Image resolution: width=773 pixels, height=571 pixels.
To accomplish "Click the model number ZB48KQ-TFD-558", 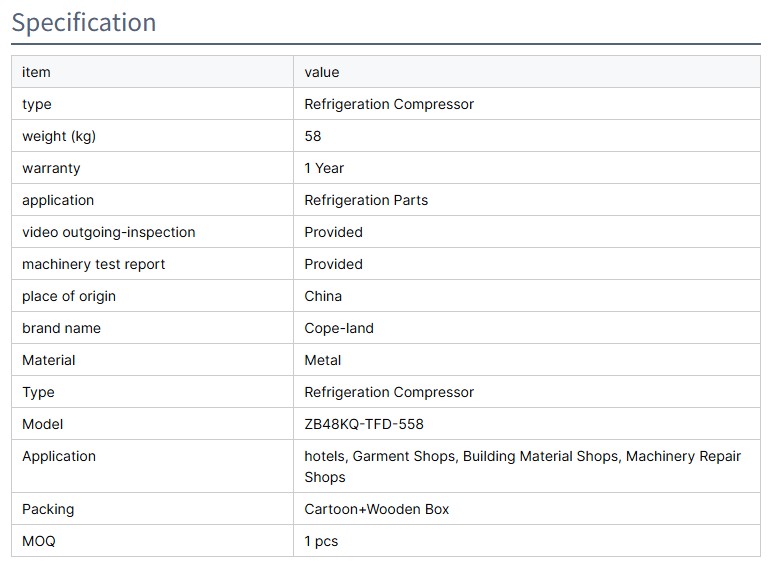I will (364, 424).
